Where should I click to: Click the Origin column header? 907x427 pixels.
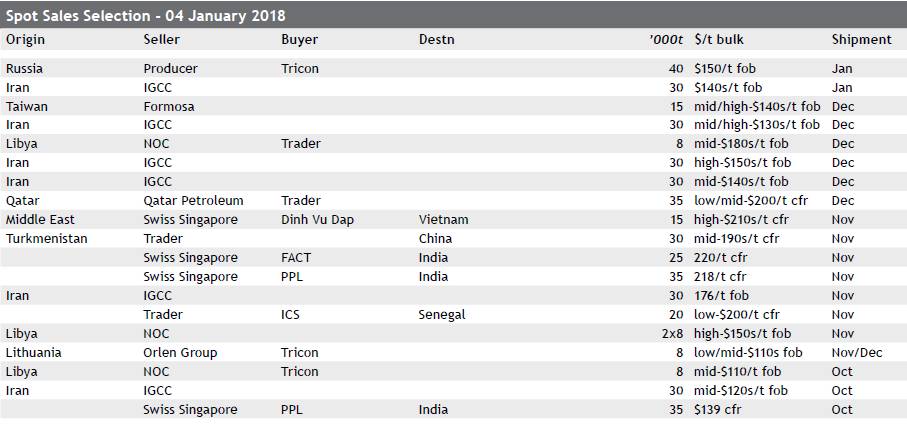click(x=25, y=40)
